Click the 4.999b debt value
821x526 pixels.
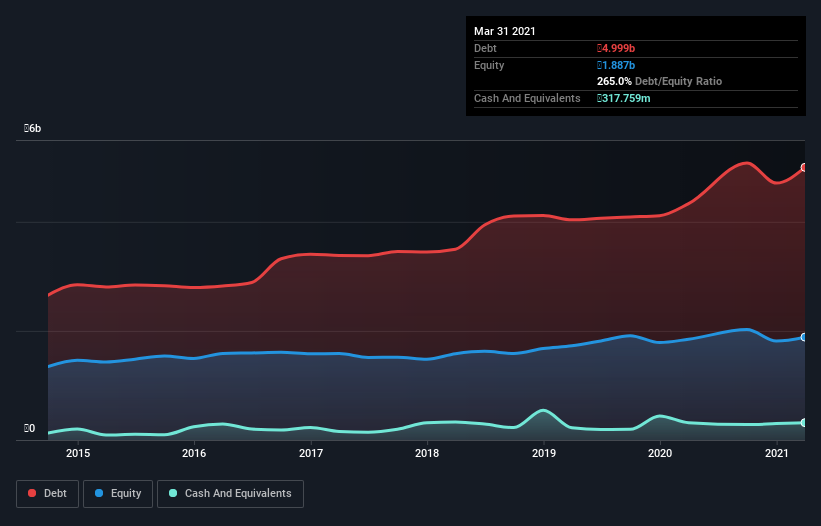pyautogui.click(x=616, y=48)
